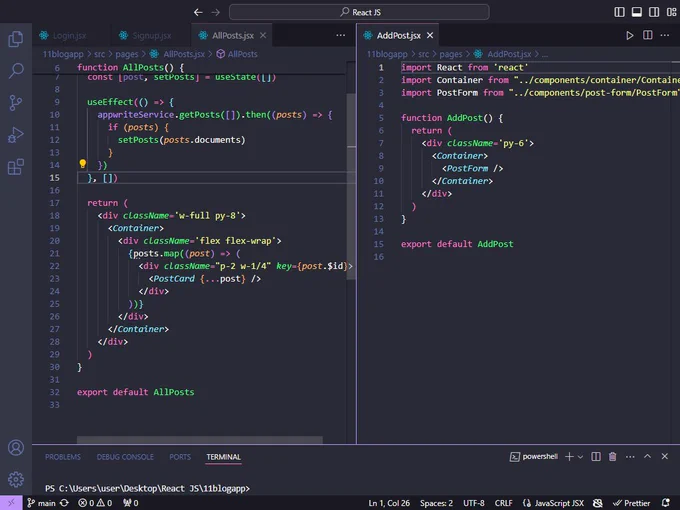Screen dimensions: 680x510
Task: Click the Copilot status icon in status bar
Action: (598, 503)
